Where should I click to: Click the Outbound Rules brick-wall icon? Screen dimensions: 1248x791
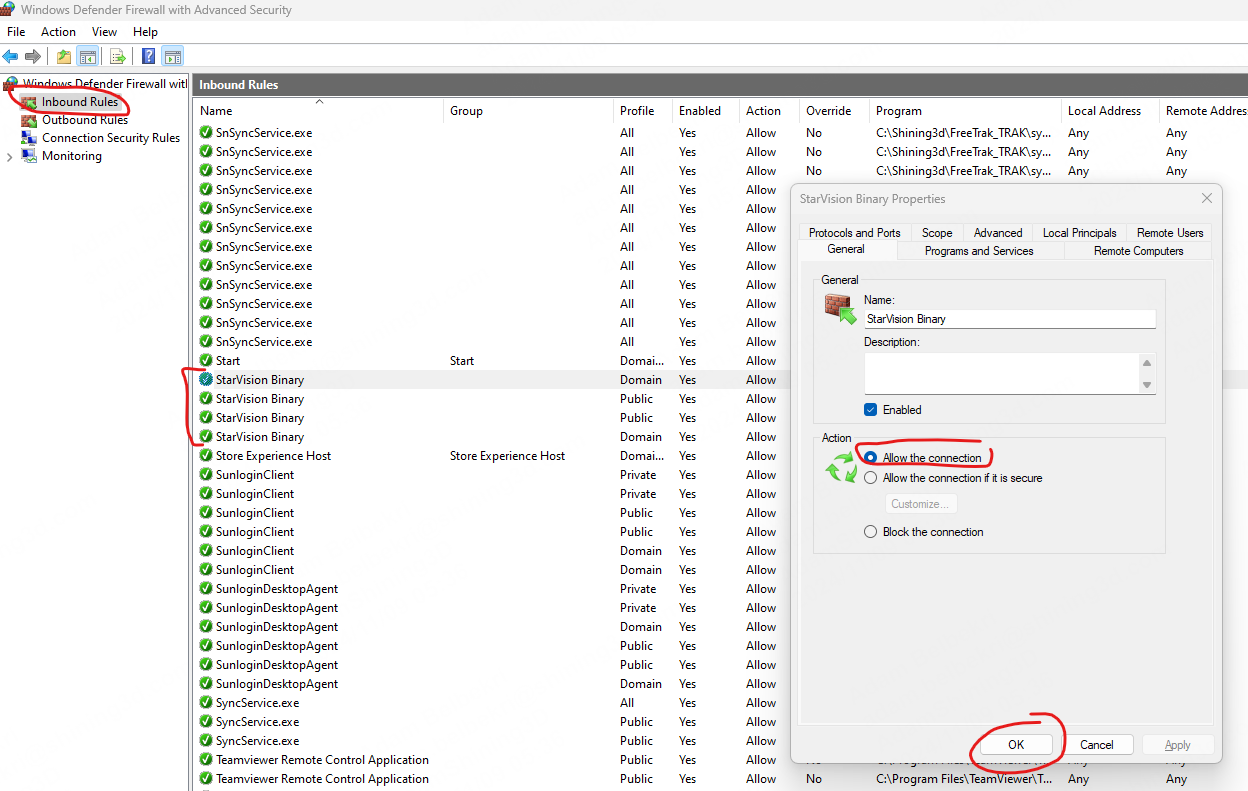[29, 120]
